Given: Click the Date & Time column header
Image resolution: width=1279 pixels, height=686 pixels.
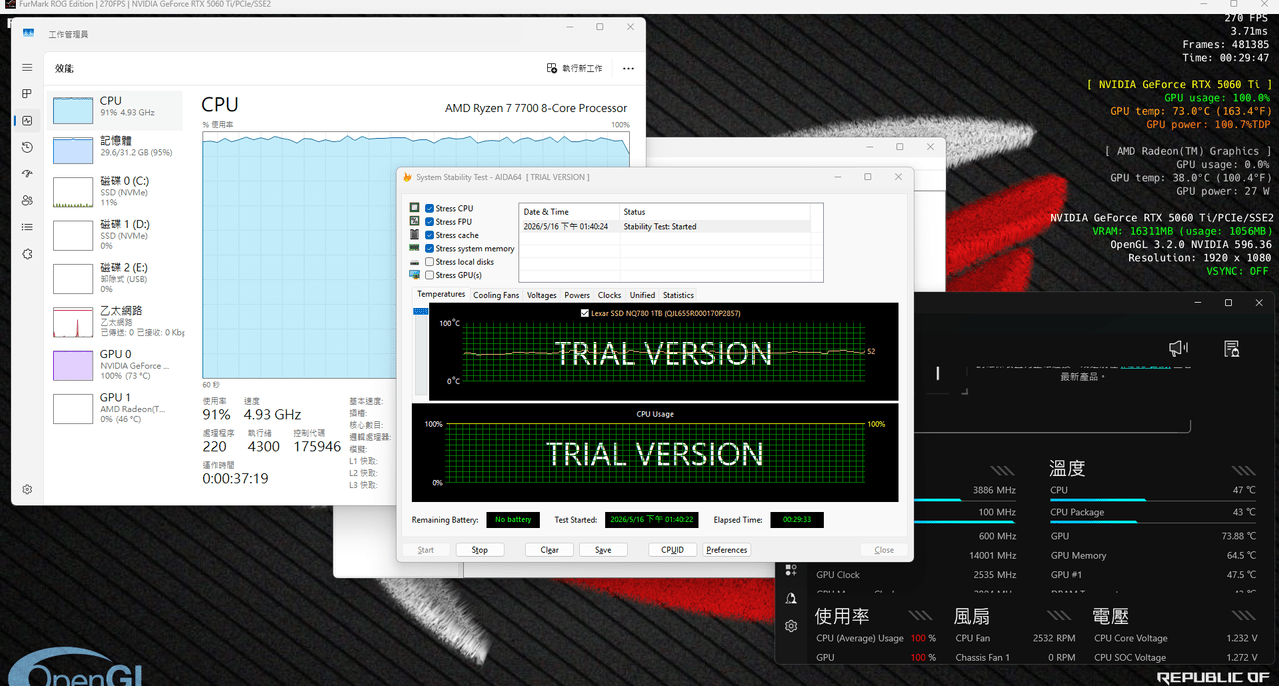Looking at the screenshot, I should click(569, 212).
